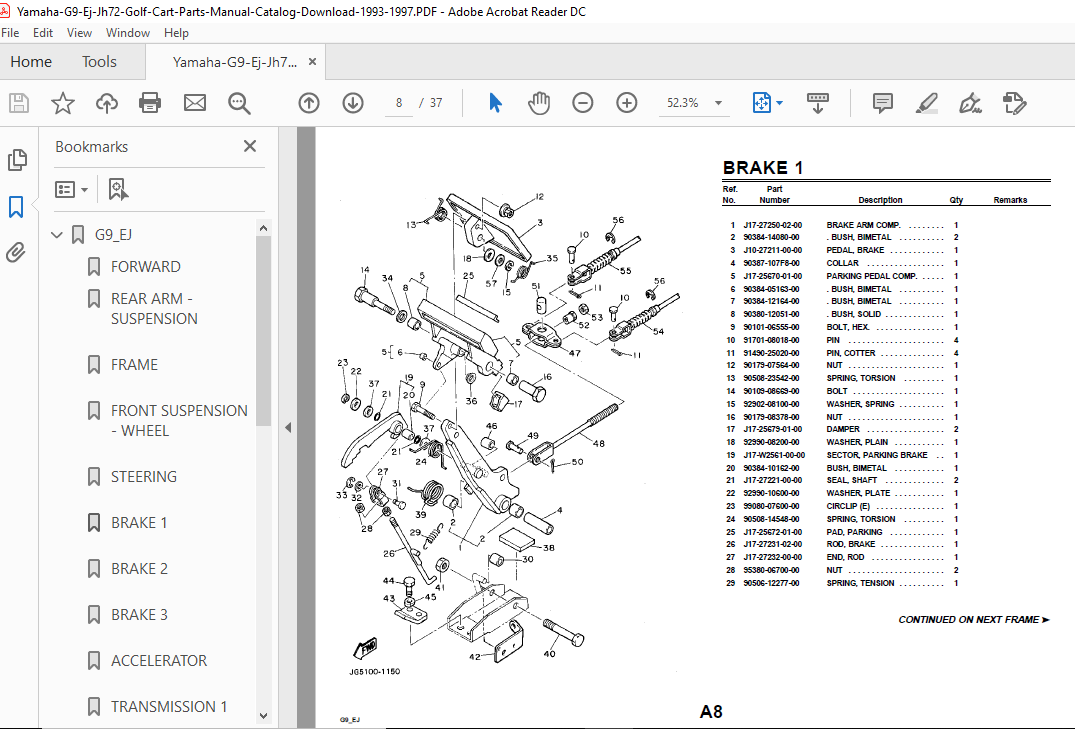The image size is (1075, 729).
Task: Open the Sign document tool
Action: (970, 103)
